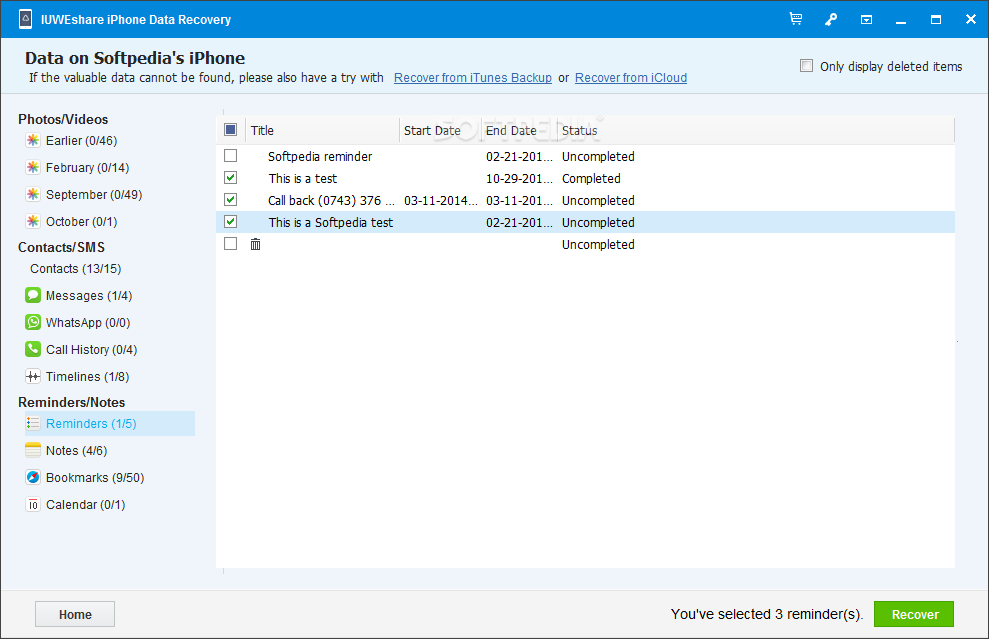This screenshot has height=639, width=989.
Task: Click the Reminders list icon
Action: pyautogui.click(x=33, y=423)
